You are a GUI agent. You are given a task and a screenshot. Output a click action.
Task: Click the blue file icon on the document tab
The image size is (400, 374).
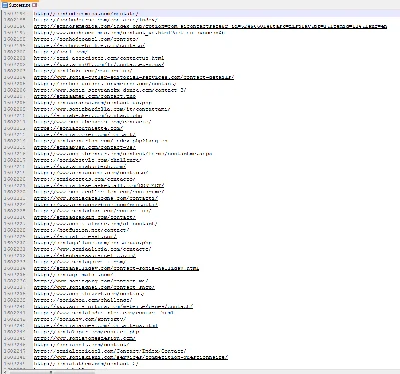tap(5, 5)
